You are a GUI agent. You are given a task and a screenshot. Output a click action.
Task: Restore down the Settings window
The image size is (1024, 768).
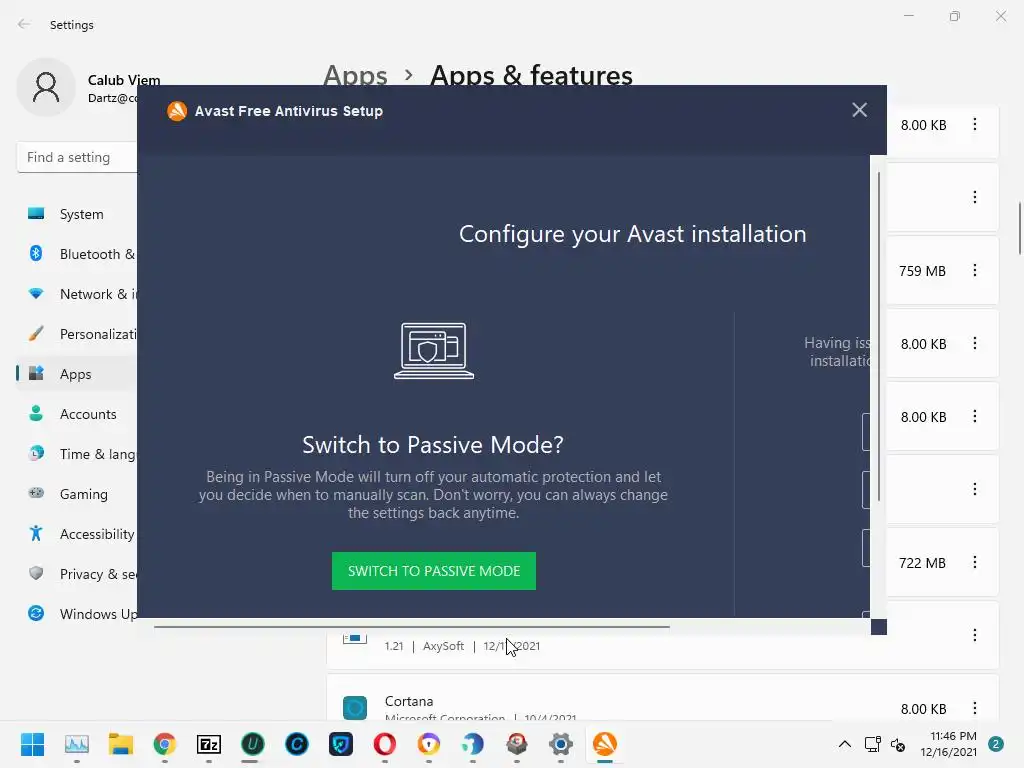955,16
